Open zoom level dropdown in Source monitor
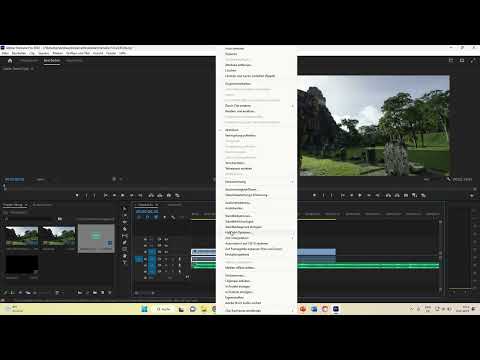This screenshot has height=360, width=480. coord(43,179)
